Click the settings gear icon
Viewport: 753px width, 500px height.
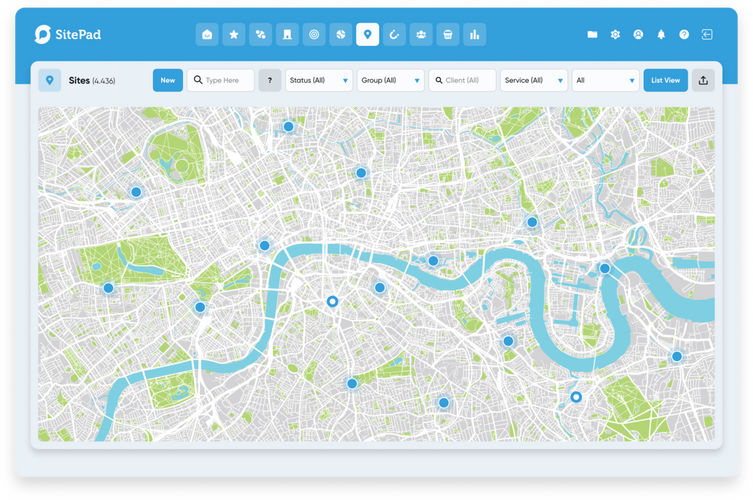coord(615,34)
